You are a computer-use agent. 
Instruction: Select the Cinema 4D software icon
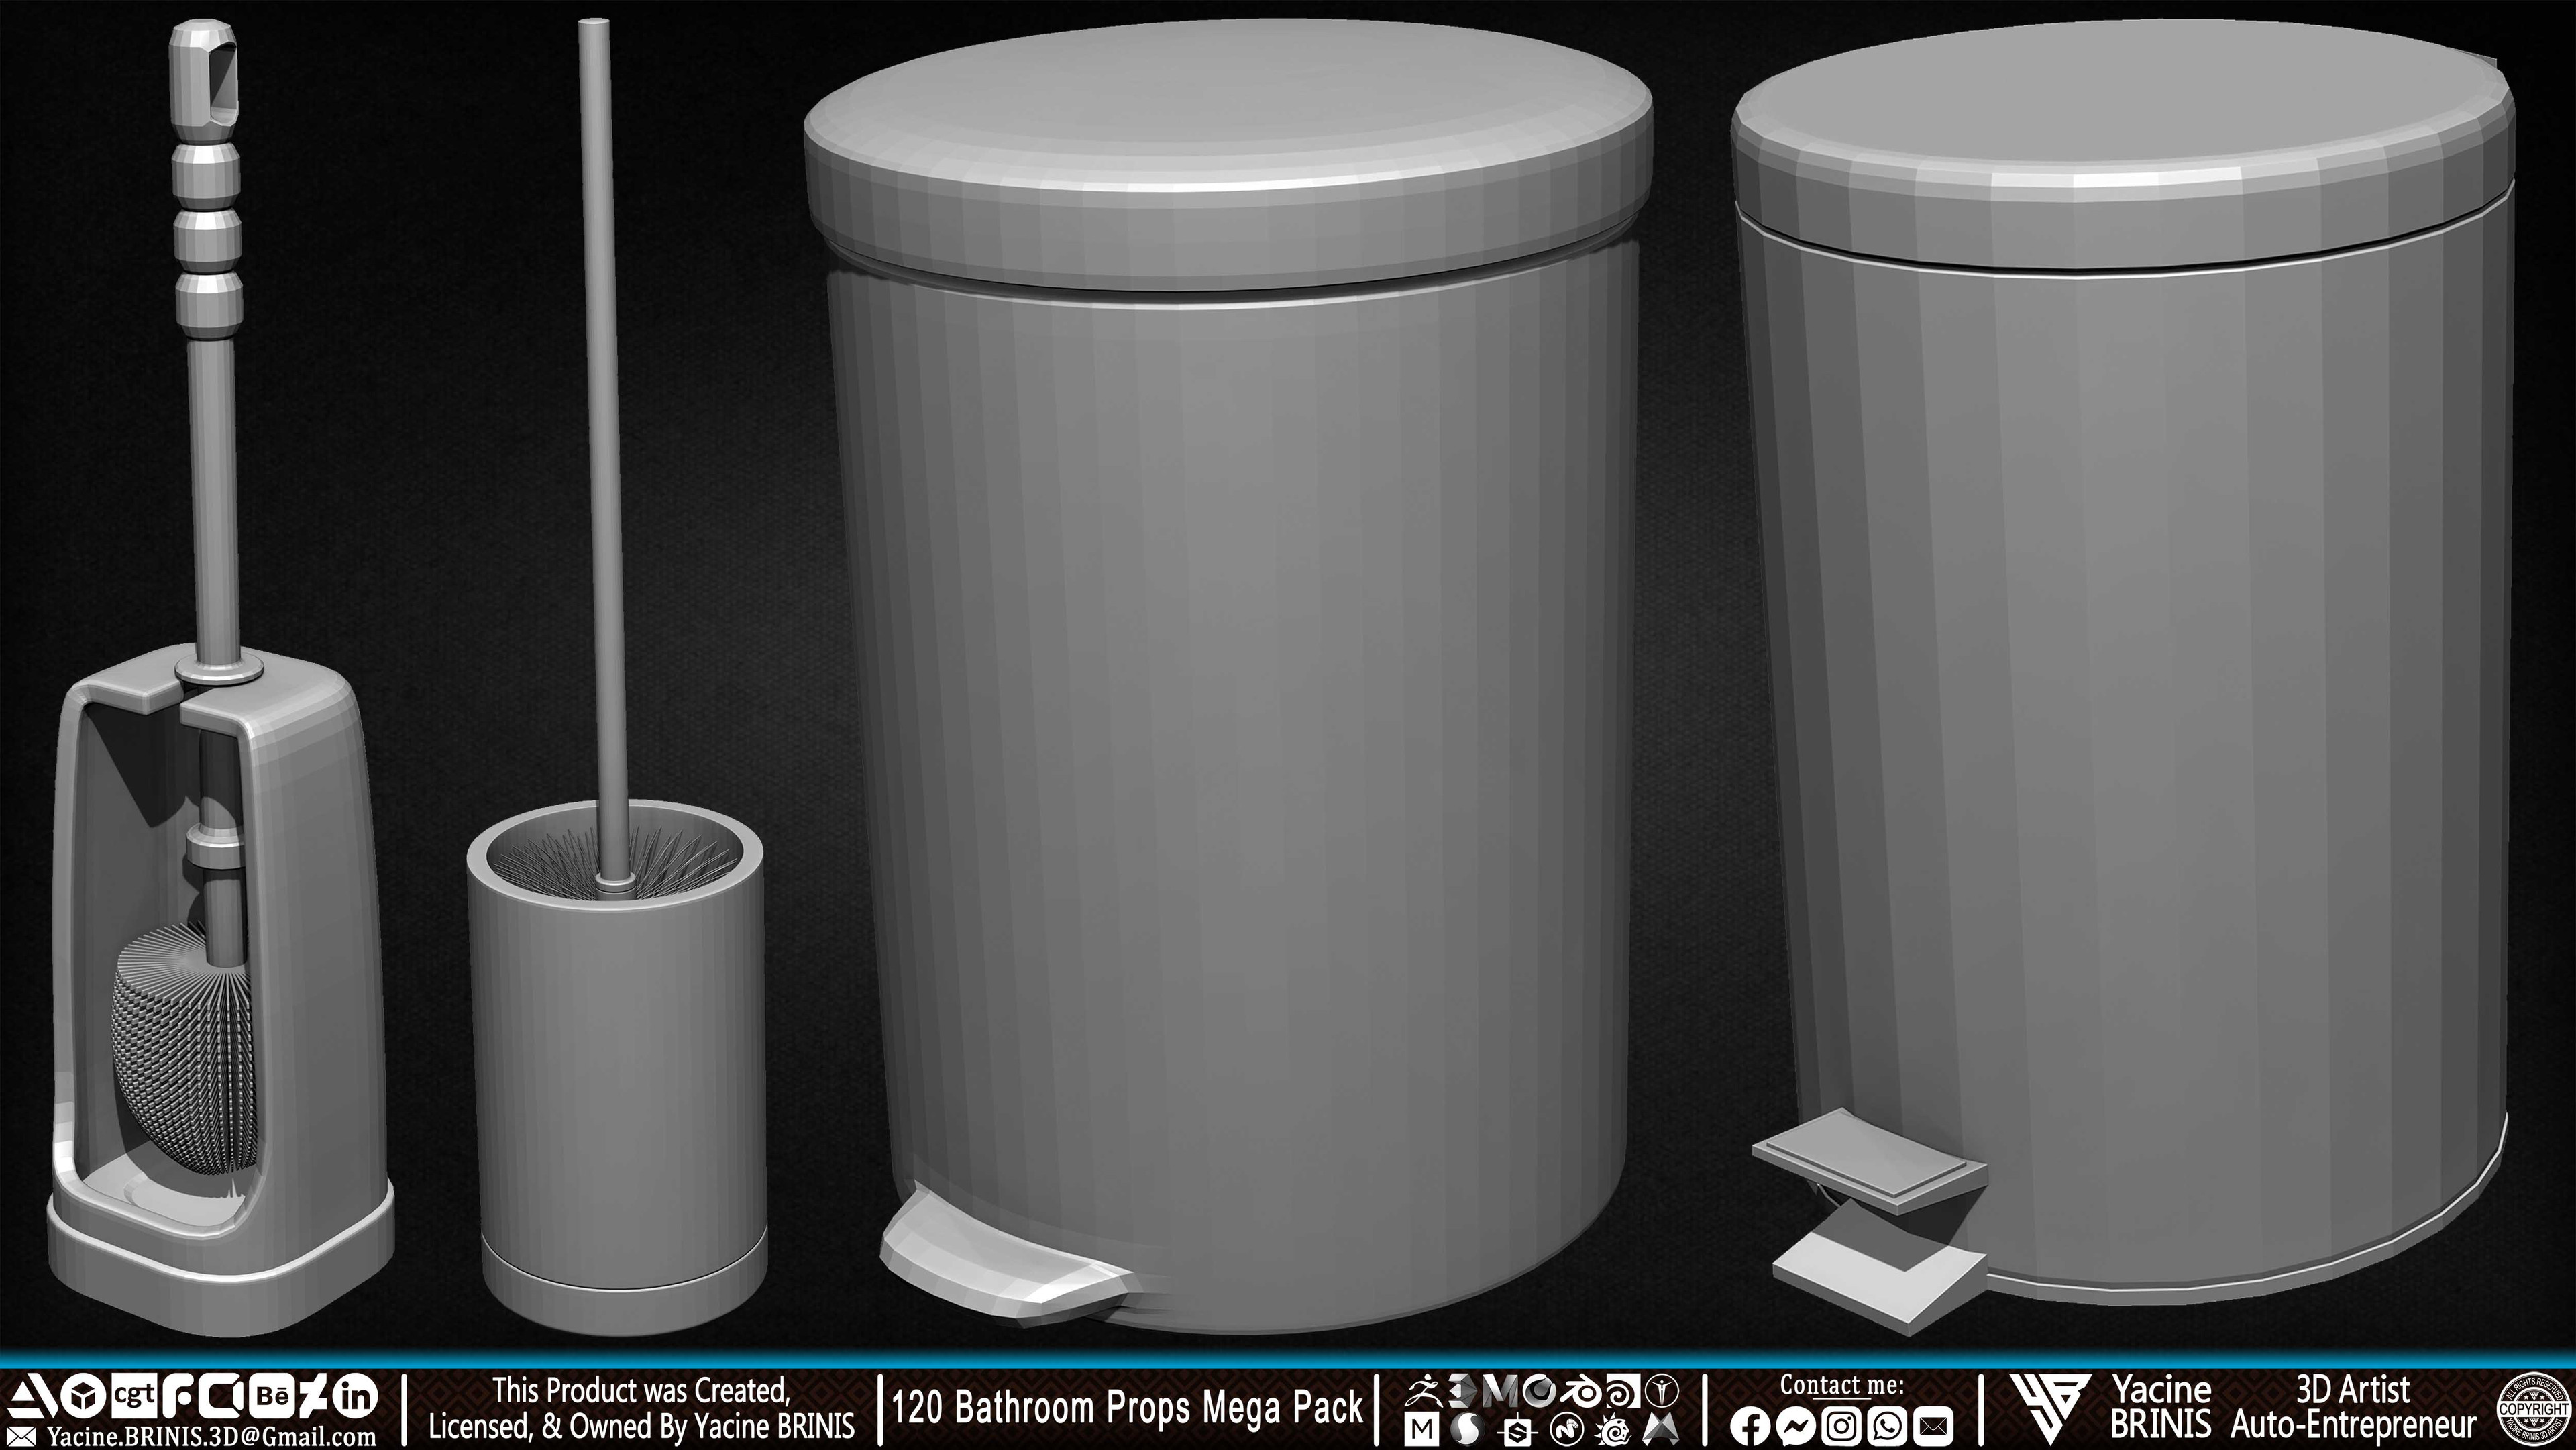click(1540, 1393)
